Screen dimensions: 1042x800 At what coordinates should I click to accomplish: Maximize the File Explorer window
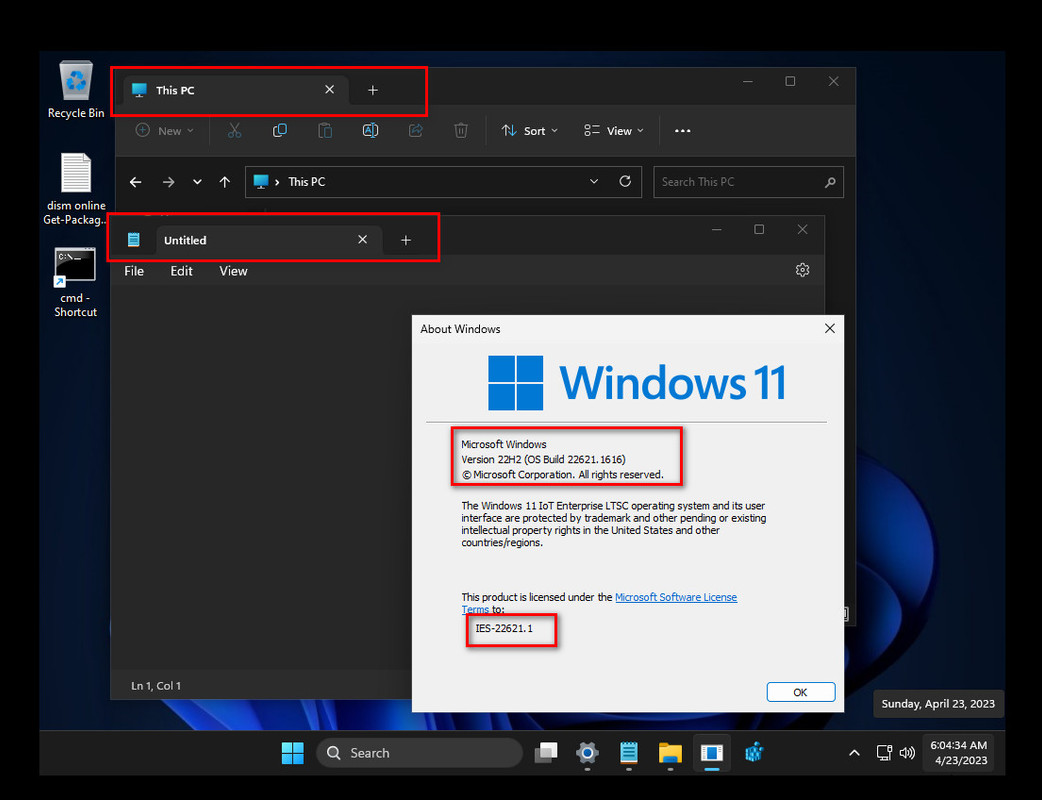790,81
